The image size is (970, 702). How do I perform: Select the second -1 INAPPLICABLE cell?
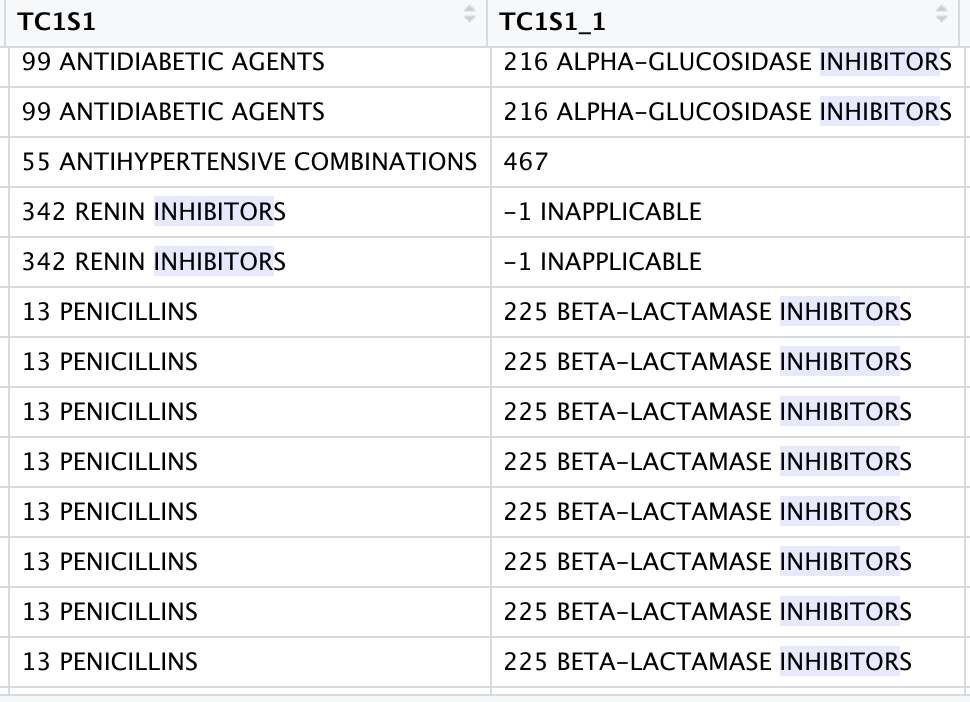pos(602,262)
